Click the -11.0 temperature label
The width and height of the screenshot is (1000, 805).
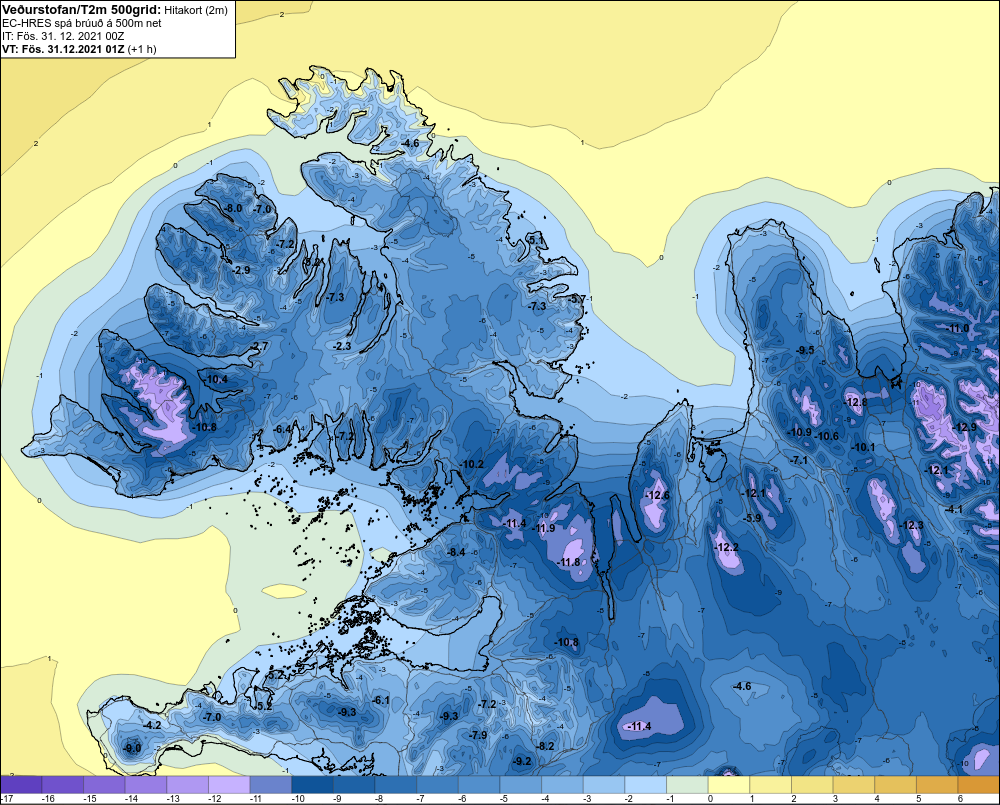pos(959,328)
